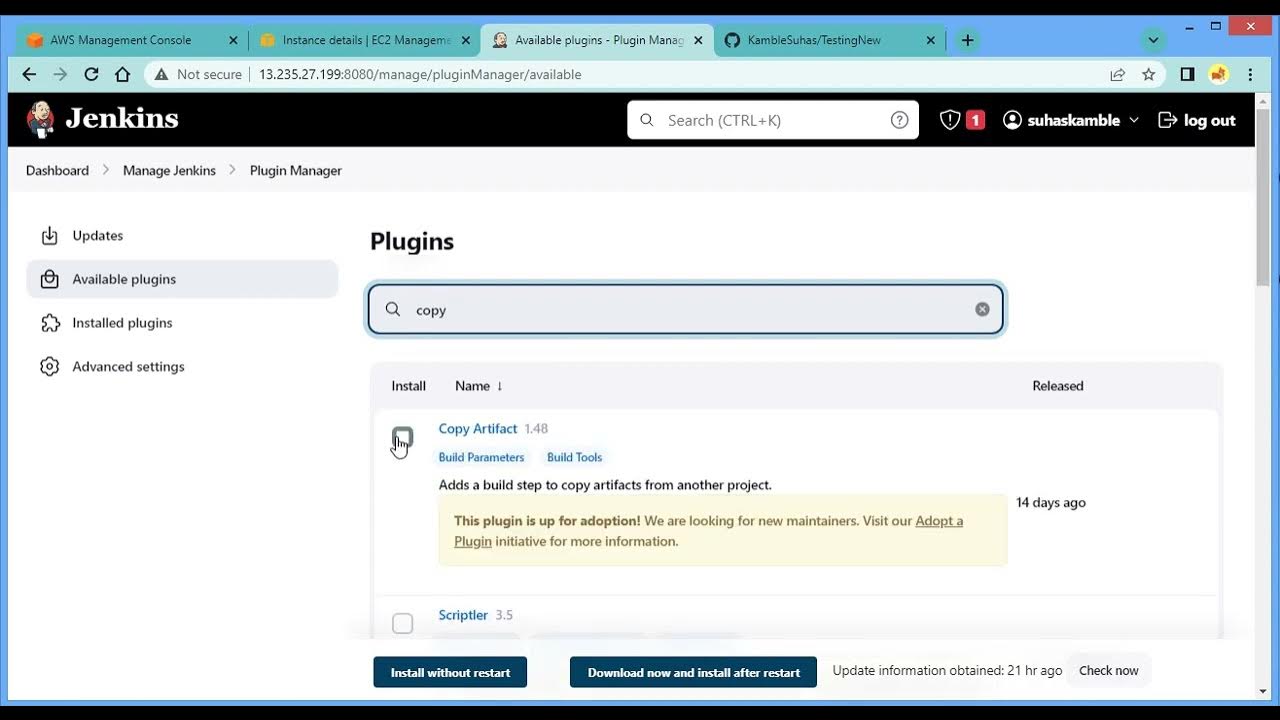The width and height of the screenshot is (1280, 720).
Task: Click the Not secure warning icon
Action: coord(161,74)
